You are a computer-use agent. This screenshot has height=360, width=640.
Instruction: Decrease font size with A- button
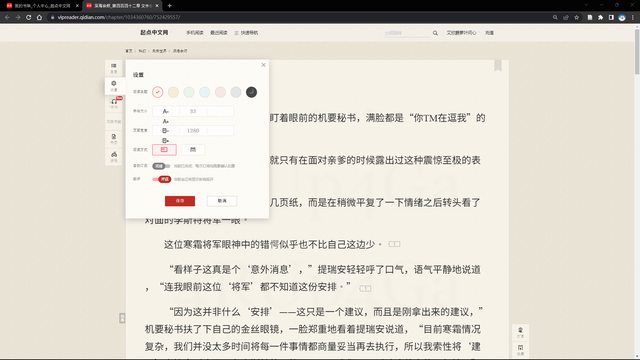pos(165,111)
